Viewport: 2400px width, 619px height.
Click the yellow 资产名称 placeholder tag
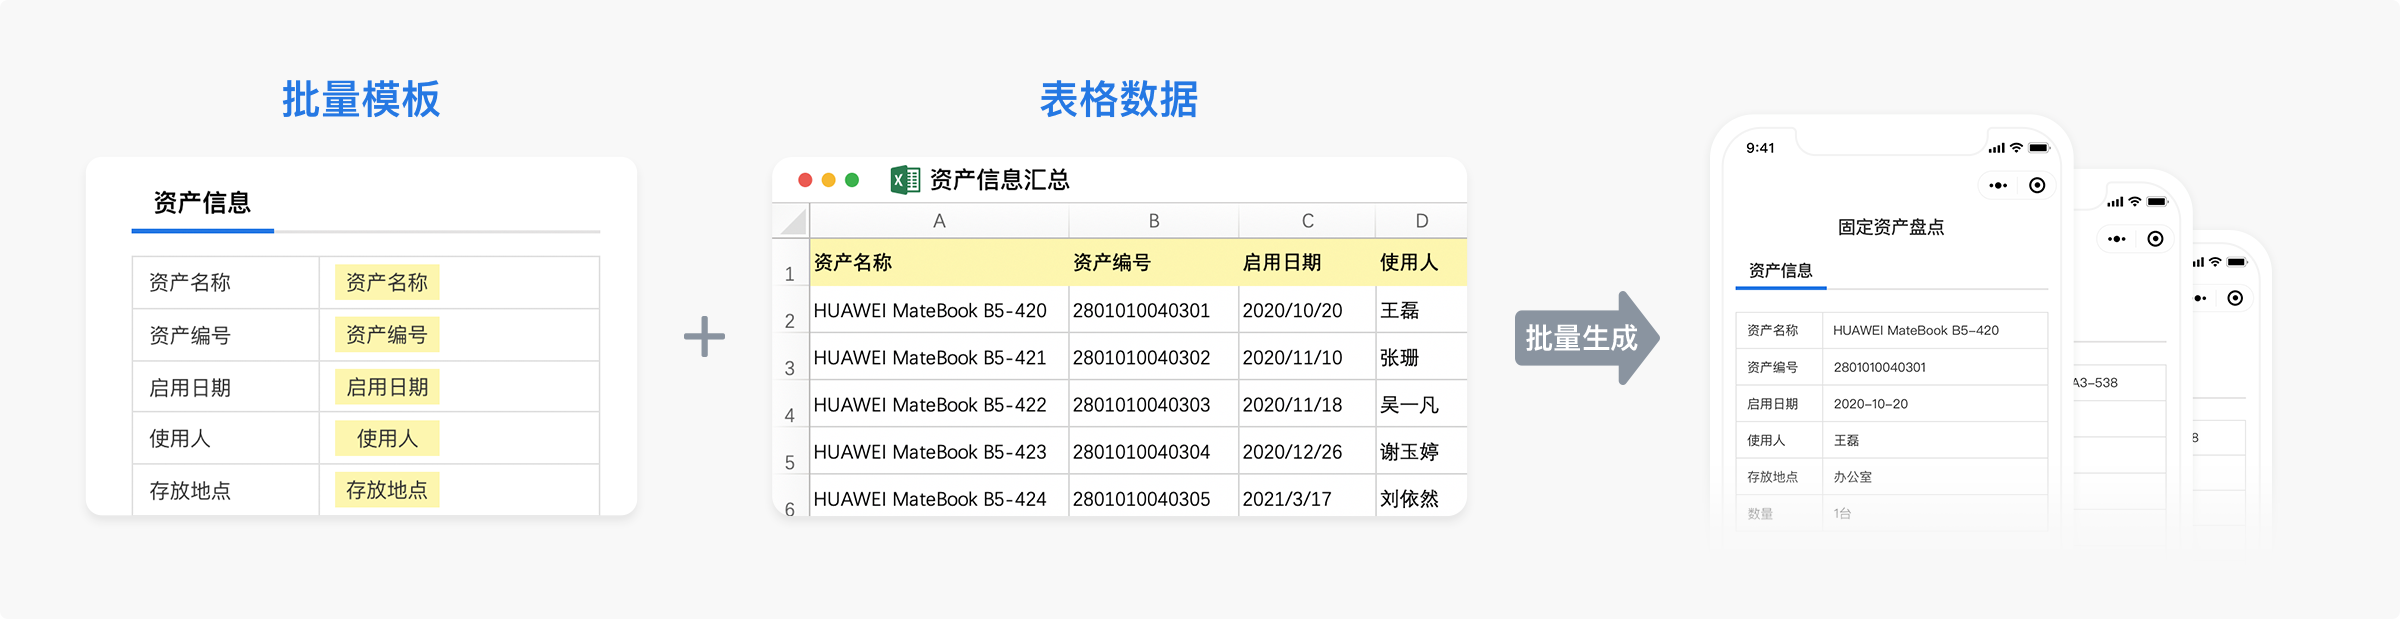tap(387, 283)
